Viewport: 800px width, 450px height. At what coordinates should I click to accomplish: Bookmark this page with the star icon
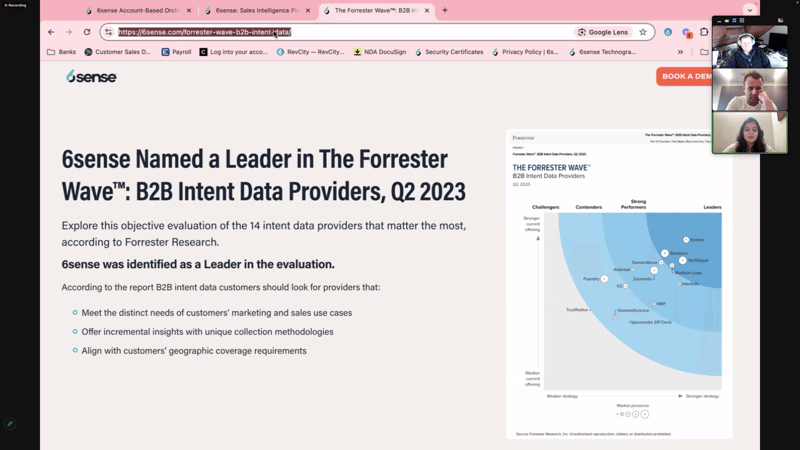click(643, 32)
